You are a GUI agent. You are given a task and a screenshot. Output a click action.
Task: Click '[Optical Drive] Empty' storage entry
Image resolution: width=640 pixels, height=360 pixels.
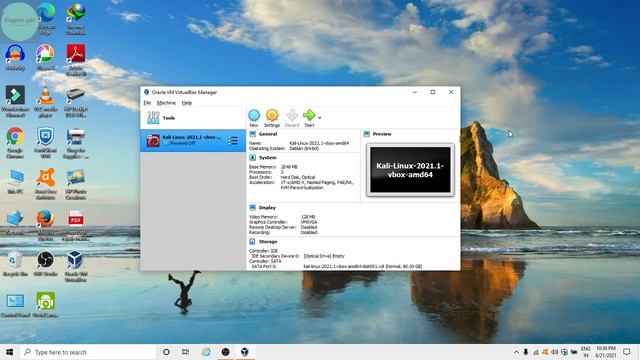[324, 256]
